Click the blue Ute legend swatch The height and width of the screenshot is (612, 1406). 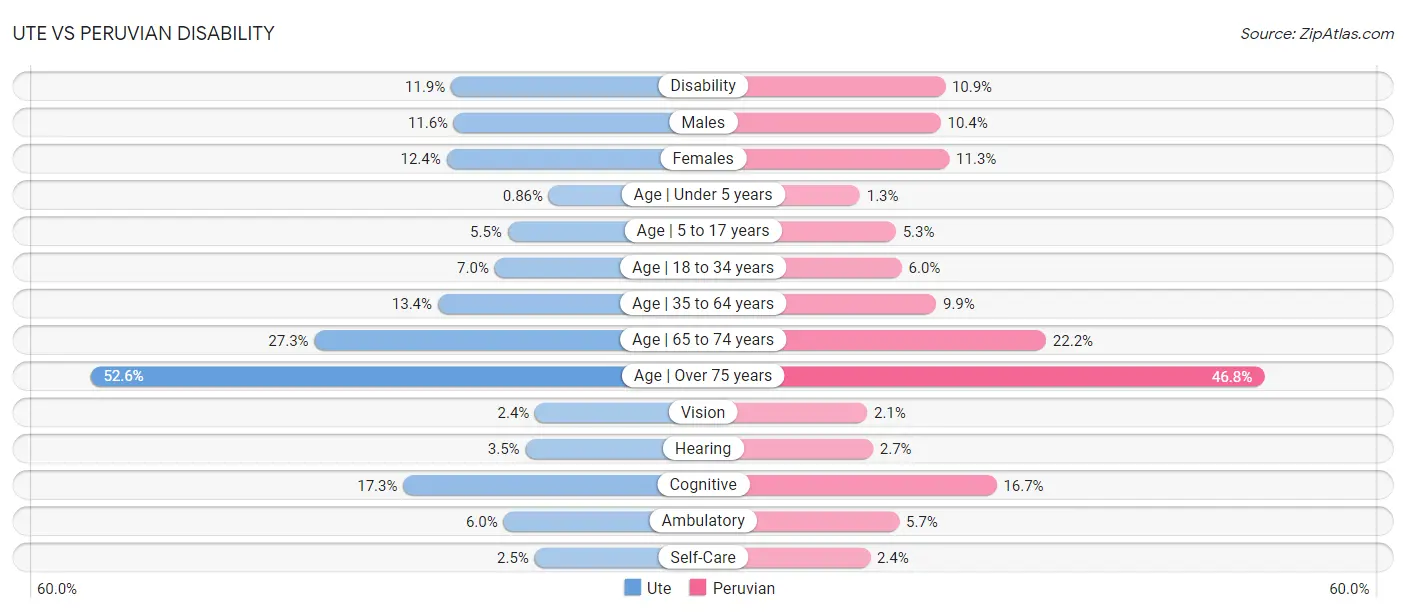click(x=632, y=588)
